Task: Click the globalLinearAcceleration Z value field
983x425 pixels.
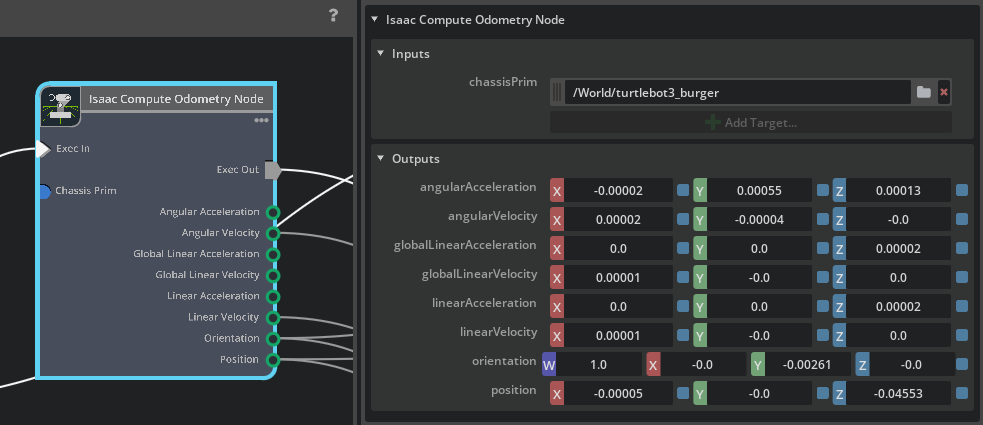Action: coord(898,248)
